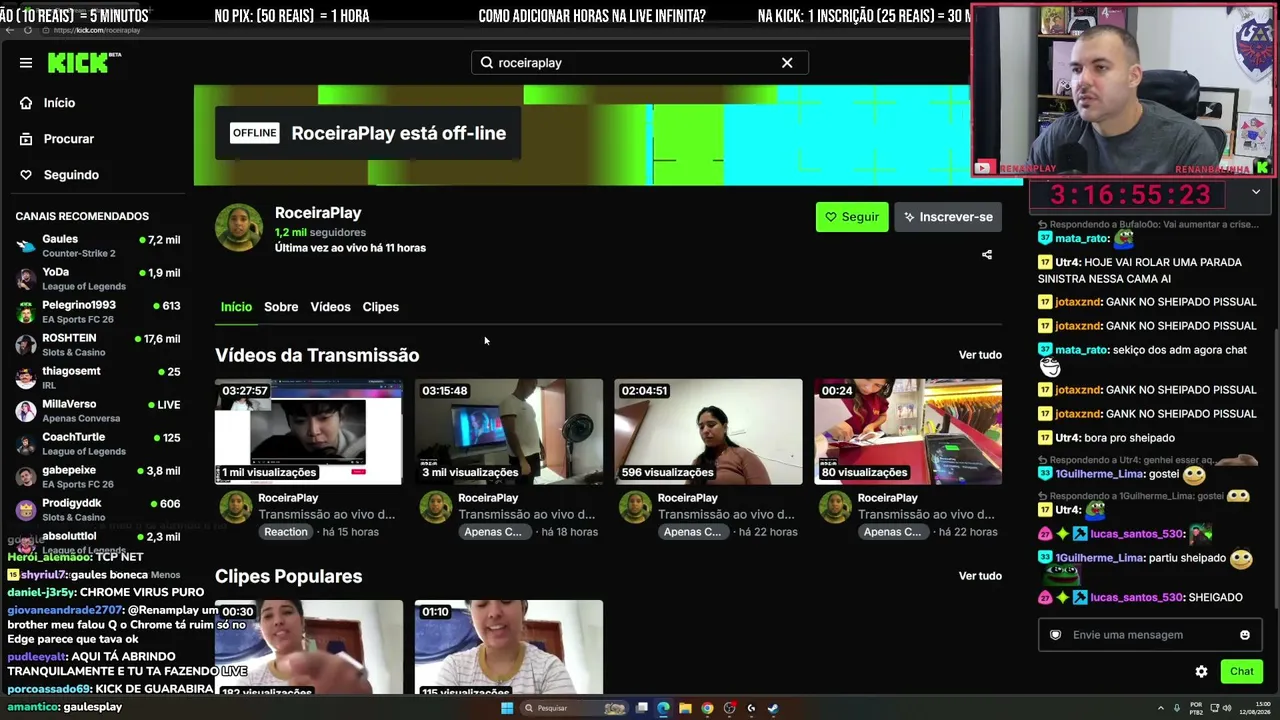Viewport: 1280px width, 720px height.
Task: Click the taskbar microphone icon
Action: click(x=1177, y=708)
